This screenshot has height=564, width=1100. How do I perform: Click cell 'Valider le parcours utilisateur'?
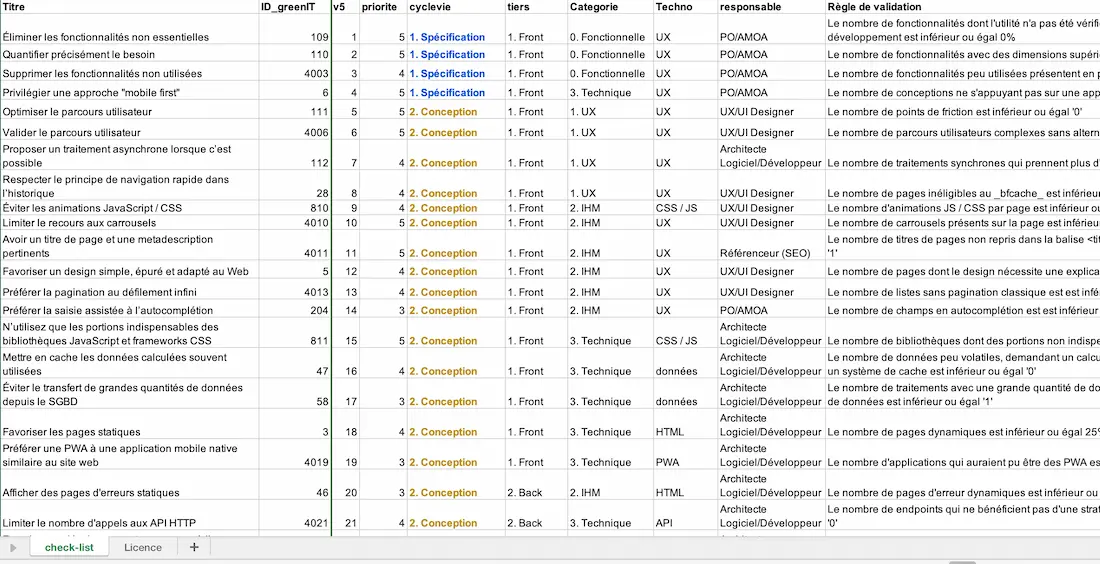tap(130, 130)
